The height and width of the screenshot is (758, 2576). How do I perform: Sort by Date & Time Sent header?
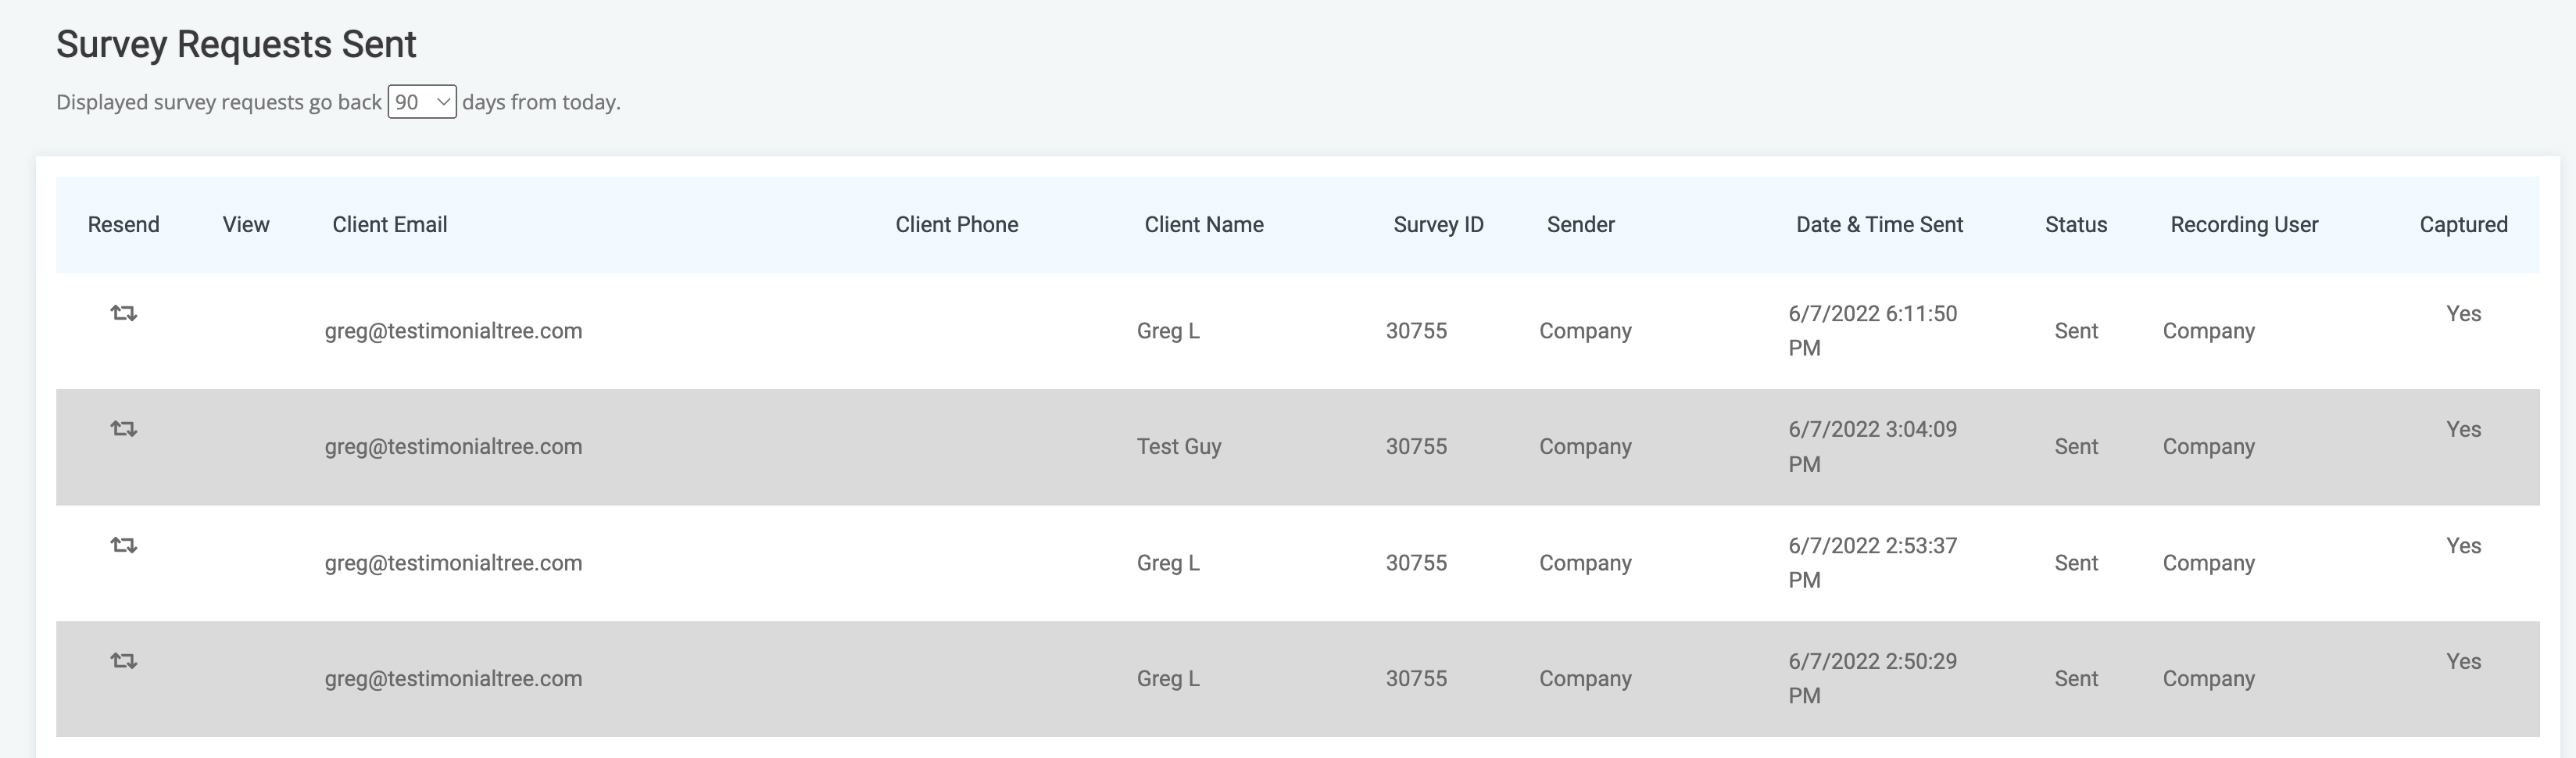pos(1879,225)
